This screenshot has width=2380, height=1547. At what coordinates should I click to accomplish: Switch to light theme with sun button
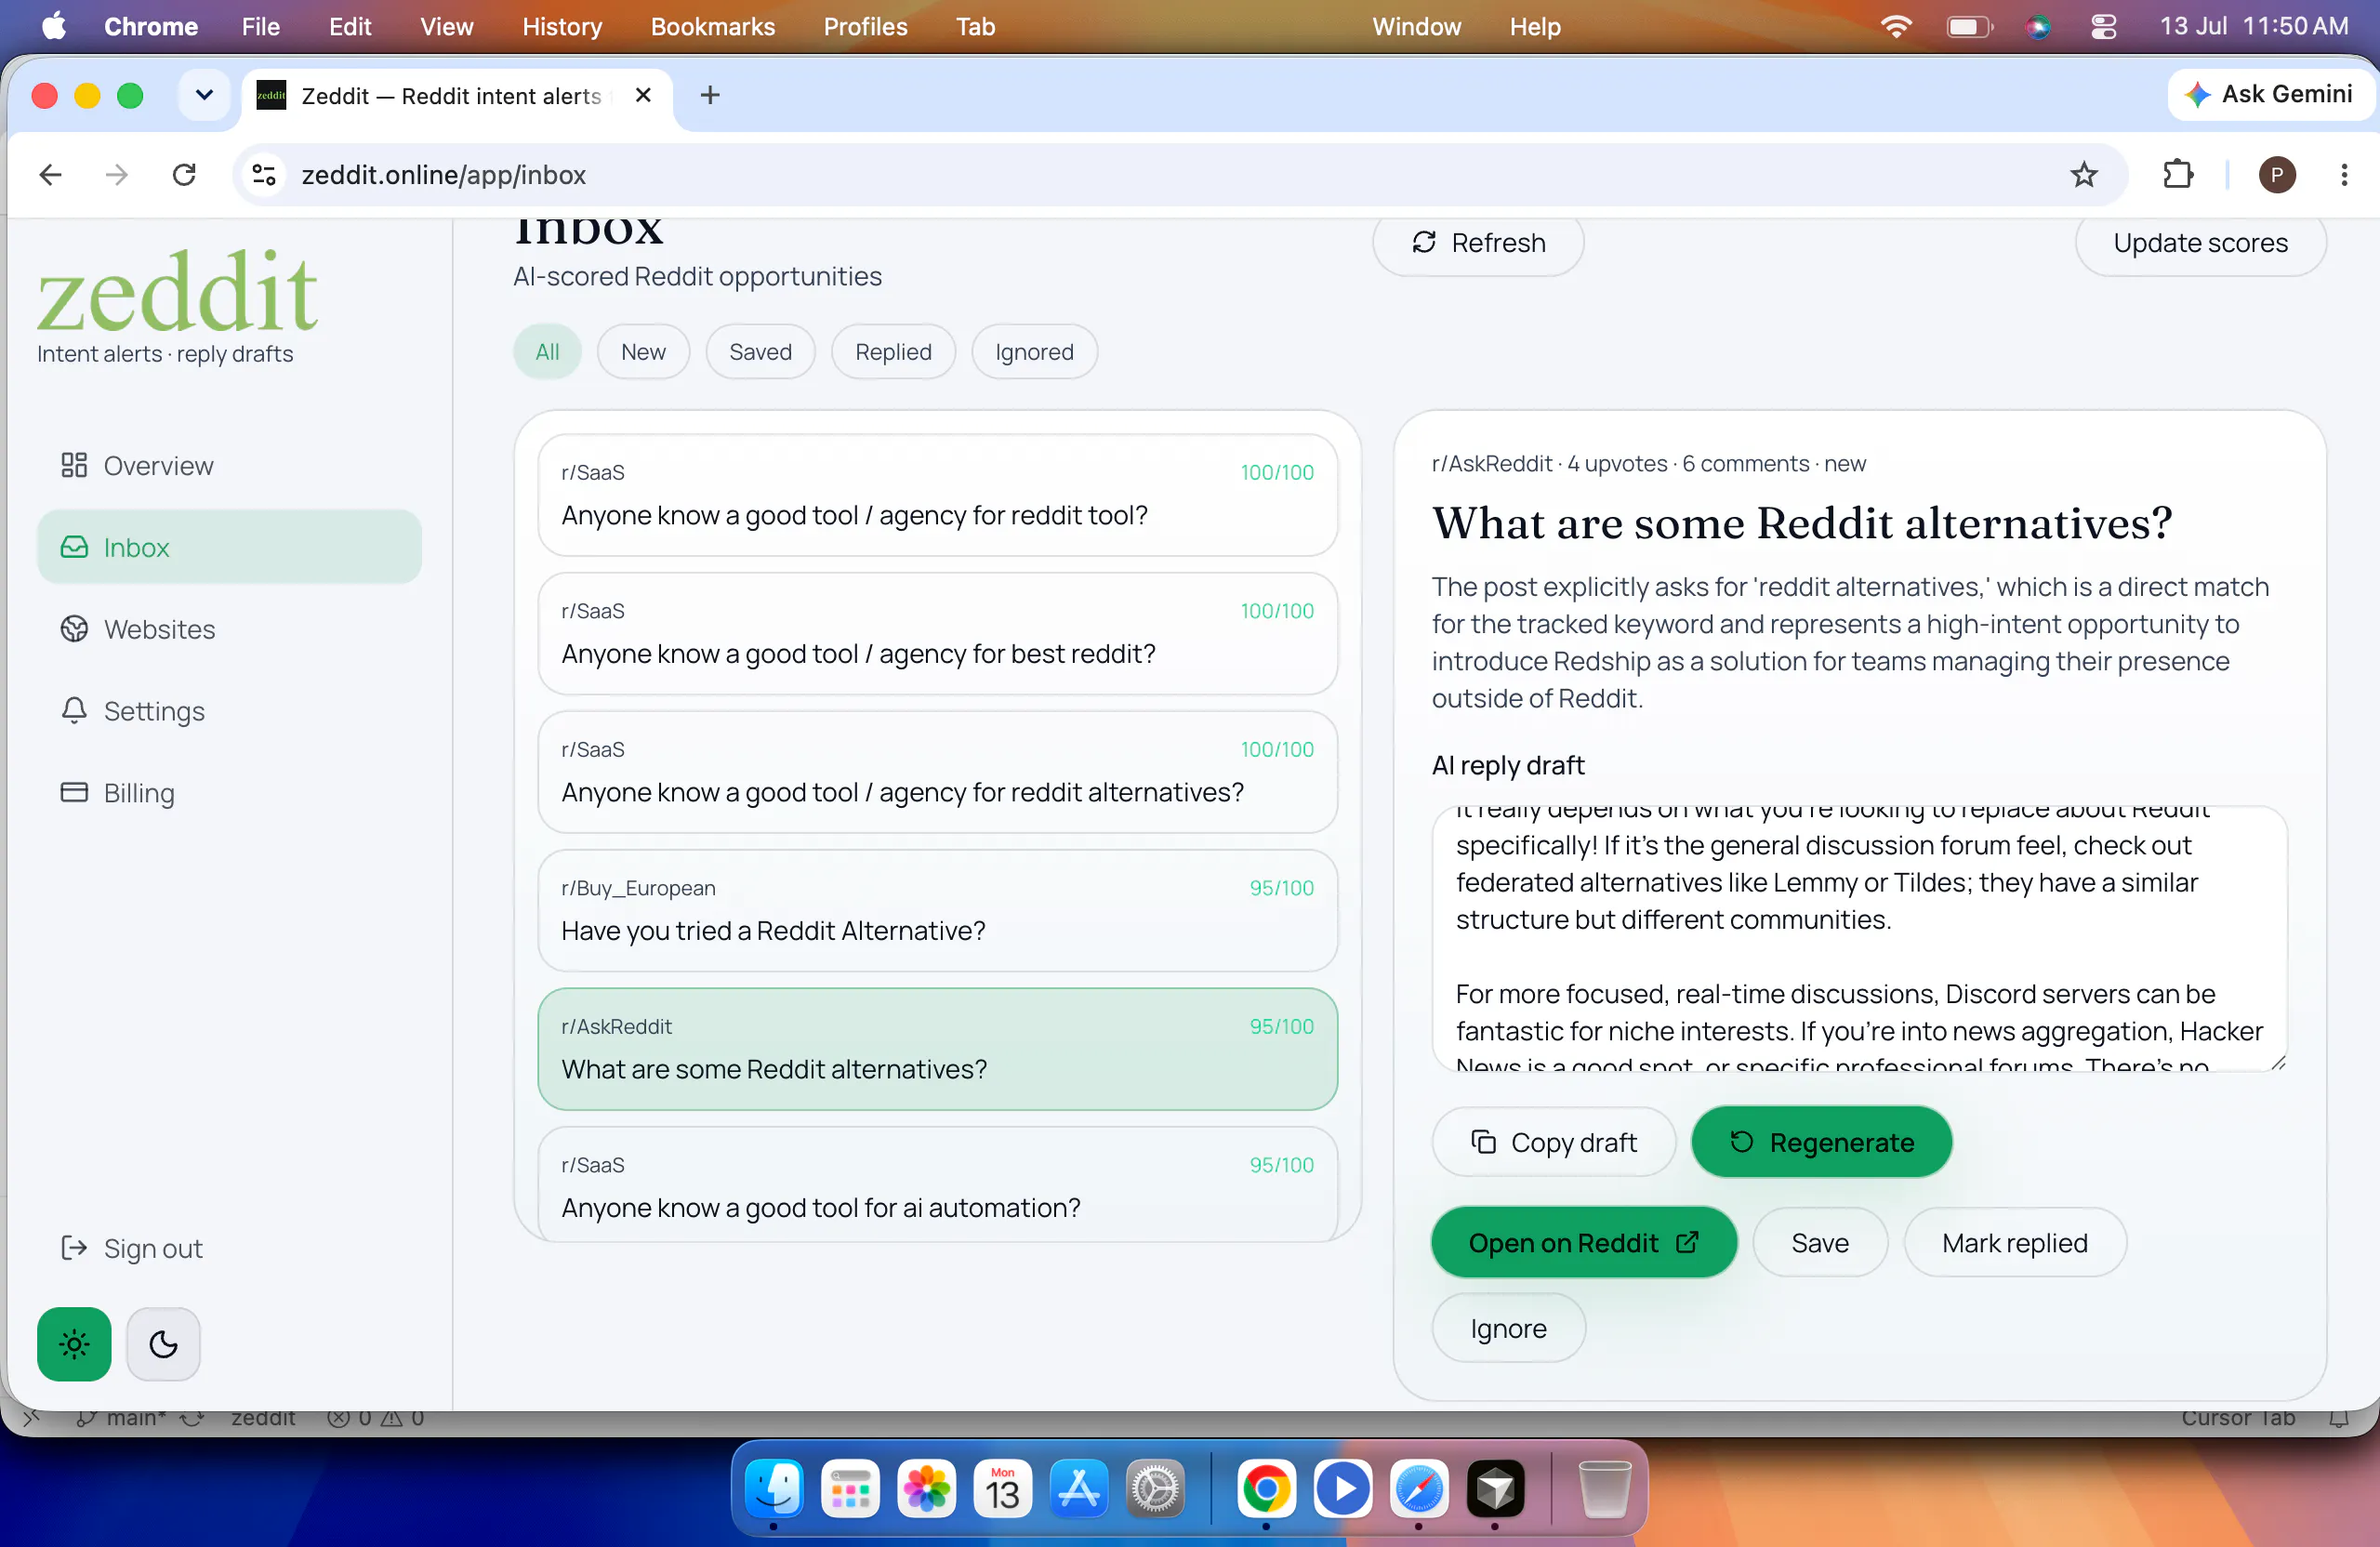tap(74, 1344)
